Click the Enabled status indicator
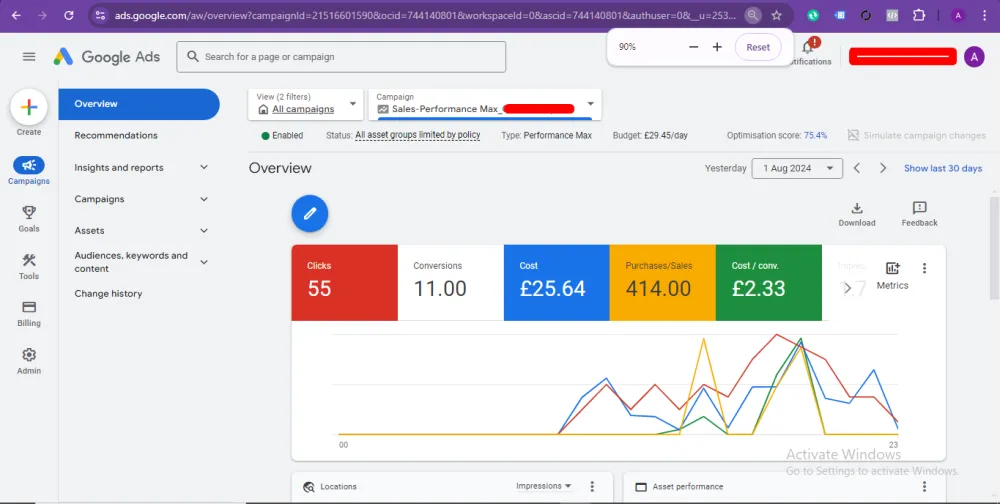 282,135
